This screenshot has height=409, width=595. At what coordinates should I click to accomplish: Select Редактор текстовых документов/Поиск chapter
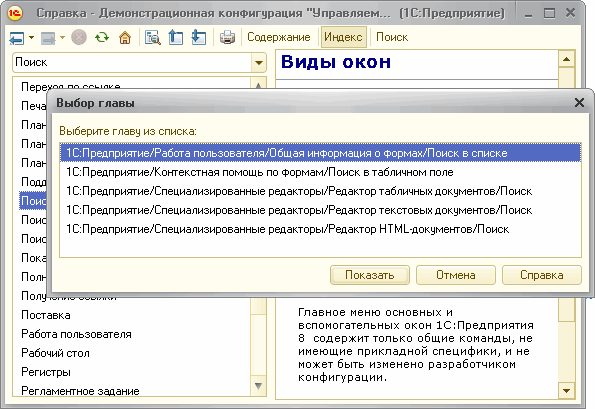click(320, 210)
